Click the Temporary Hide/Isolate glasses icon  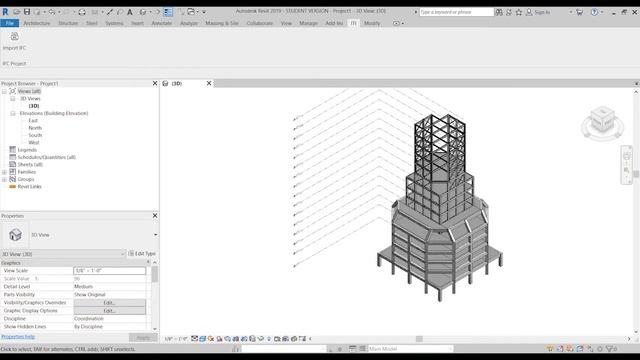tap(261, 338)
